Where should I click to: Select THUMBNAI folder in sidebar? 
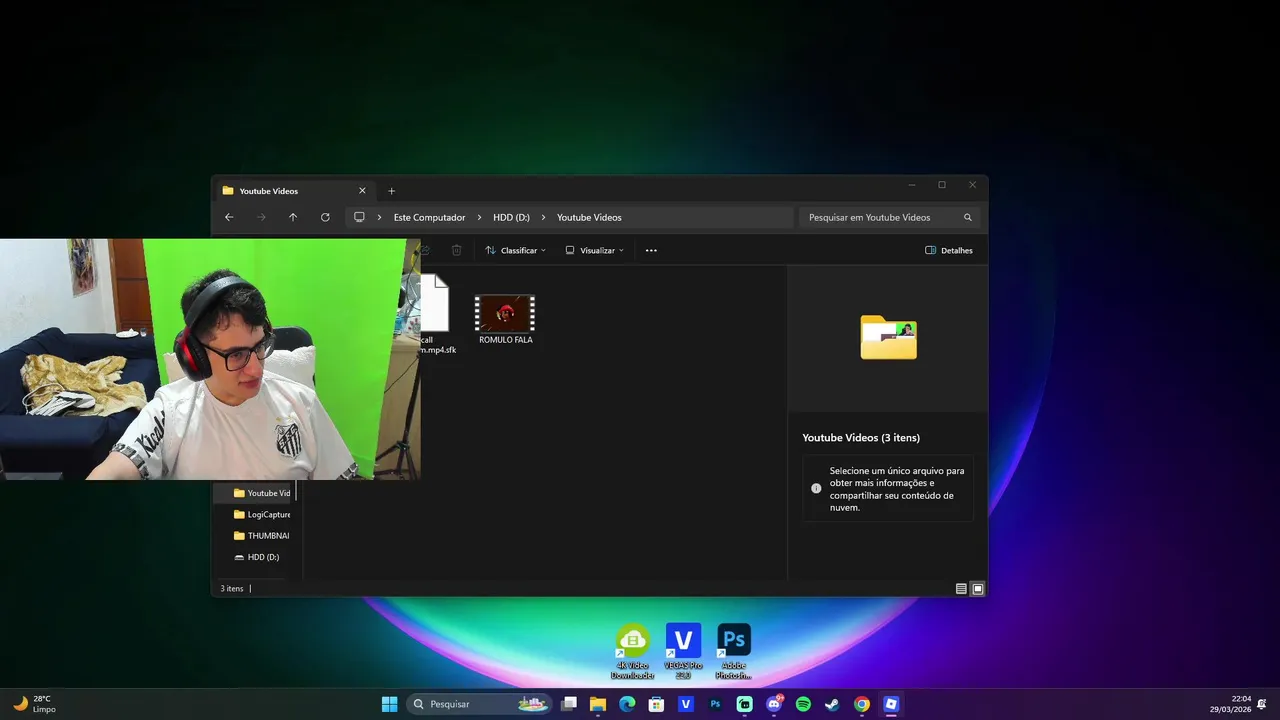pyautogui.click(x=262, y=536)
